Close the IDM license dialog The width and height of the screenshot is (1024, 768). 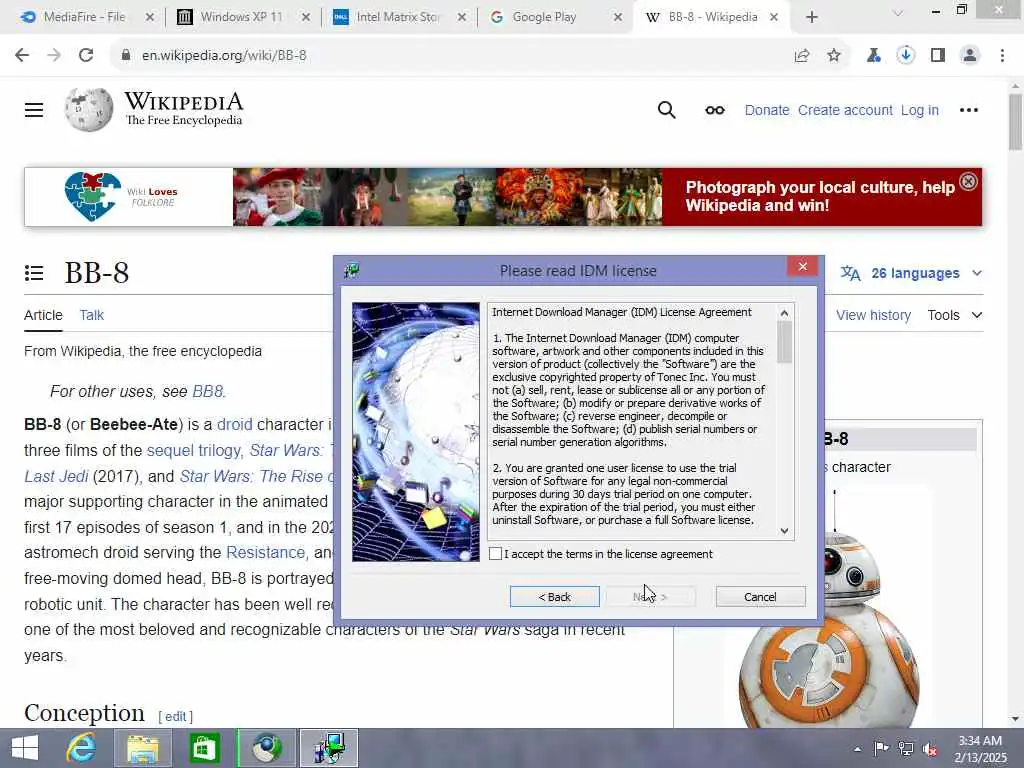coord(803,266)
